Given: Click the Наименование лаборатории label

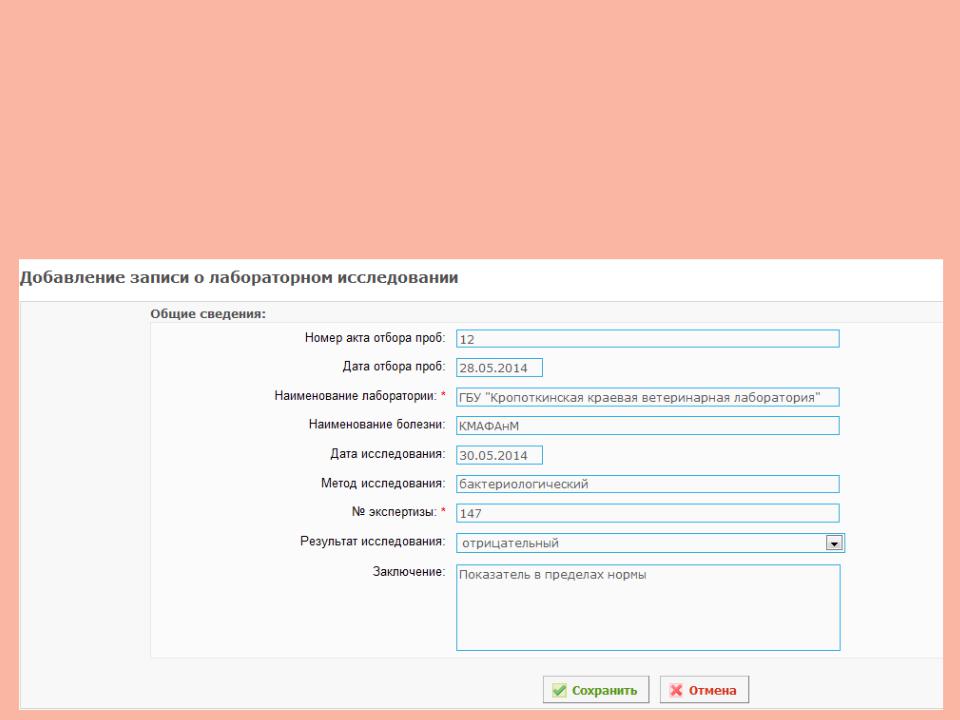Looking at the screenshot, I should click(356, 396).
